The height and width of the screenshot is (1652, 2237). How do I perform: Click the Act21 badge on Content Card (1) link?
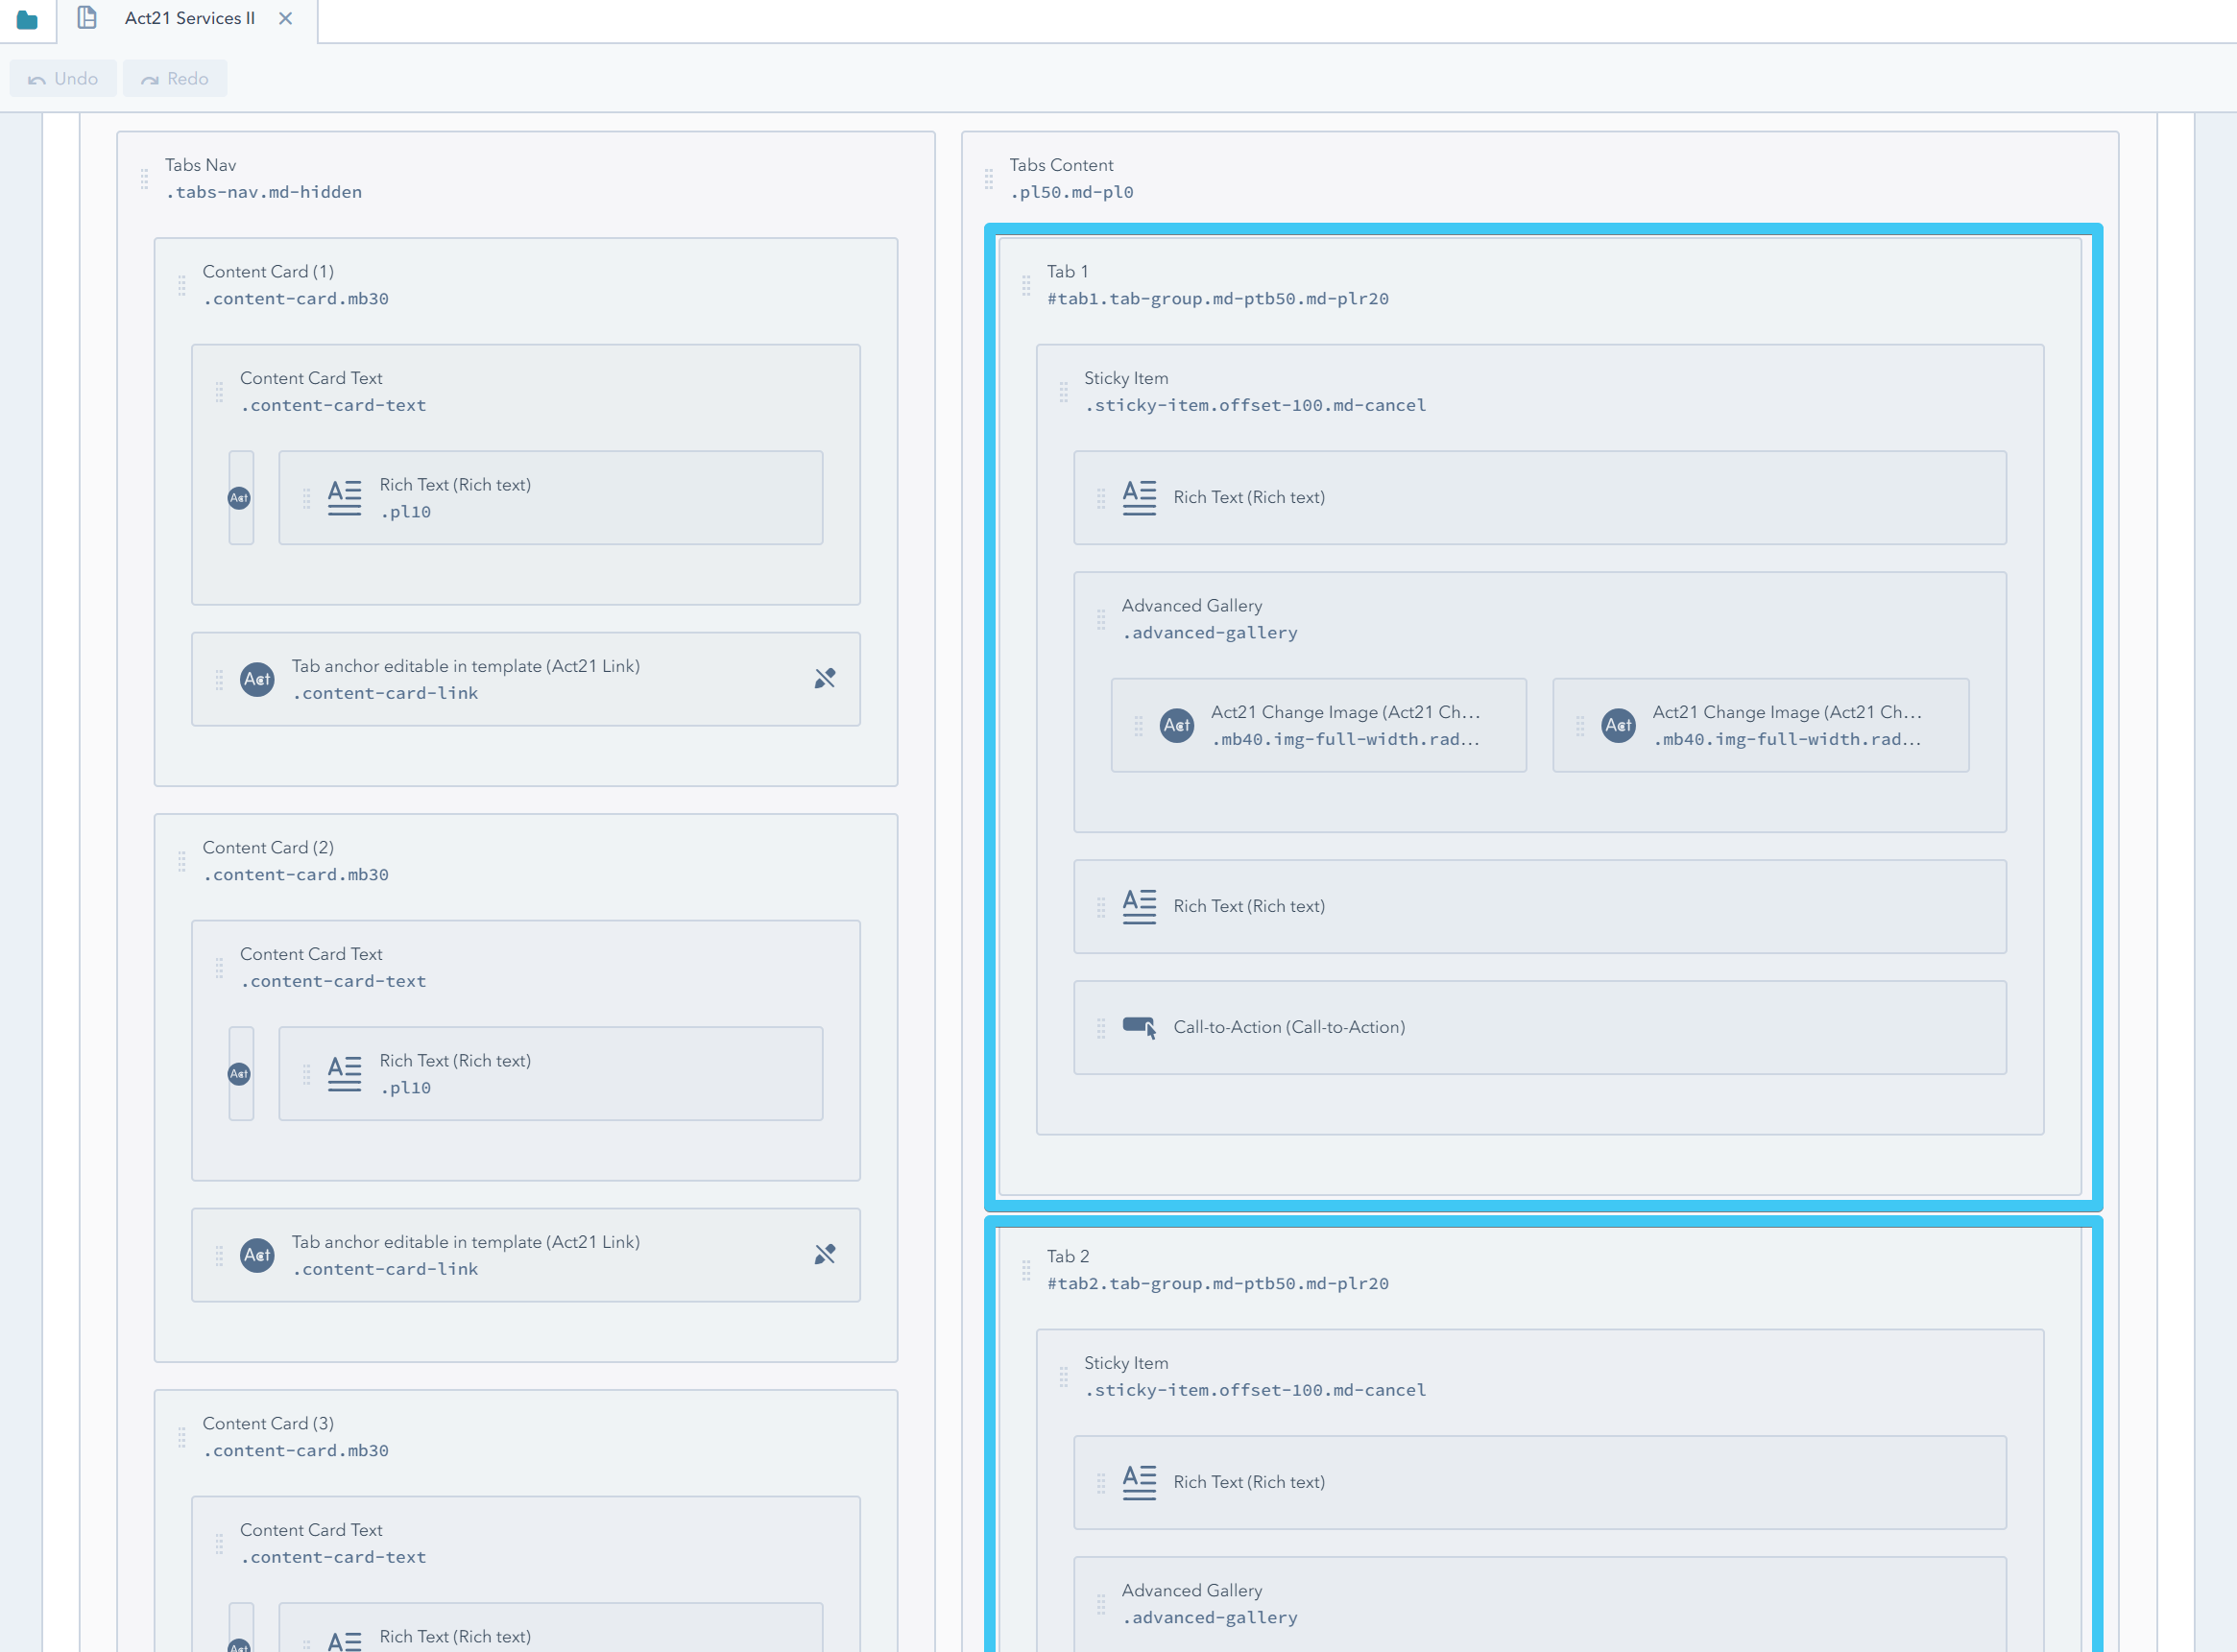coord(257,679)
